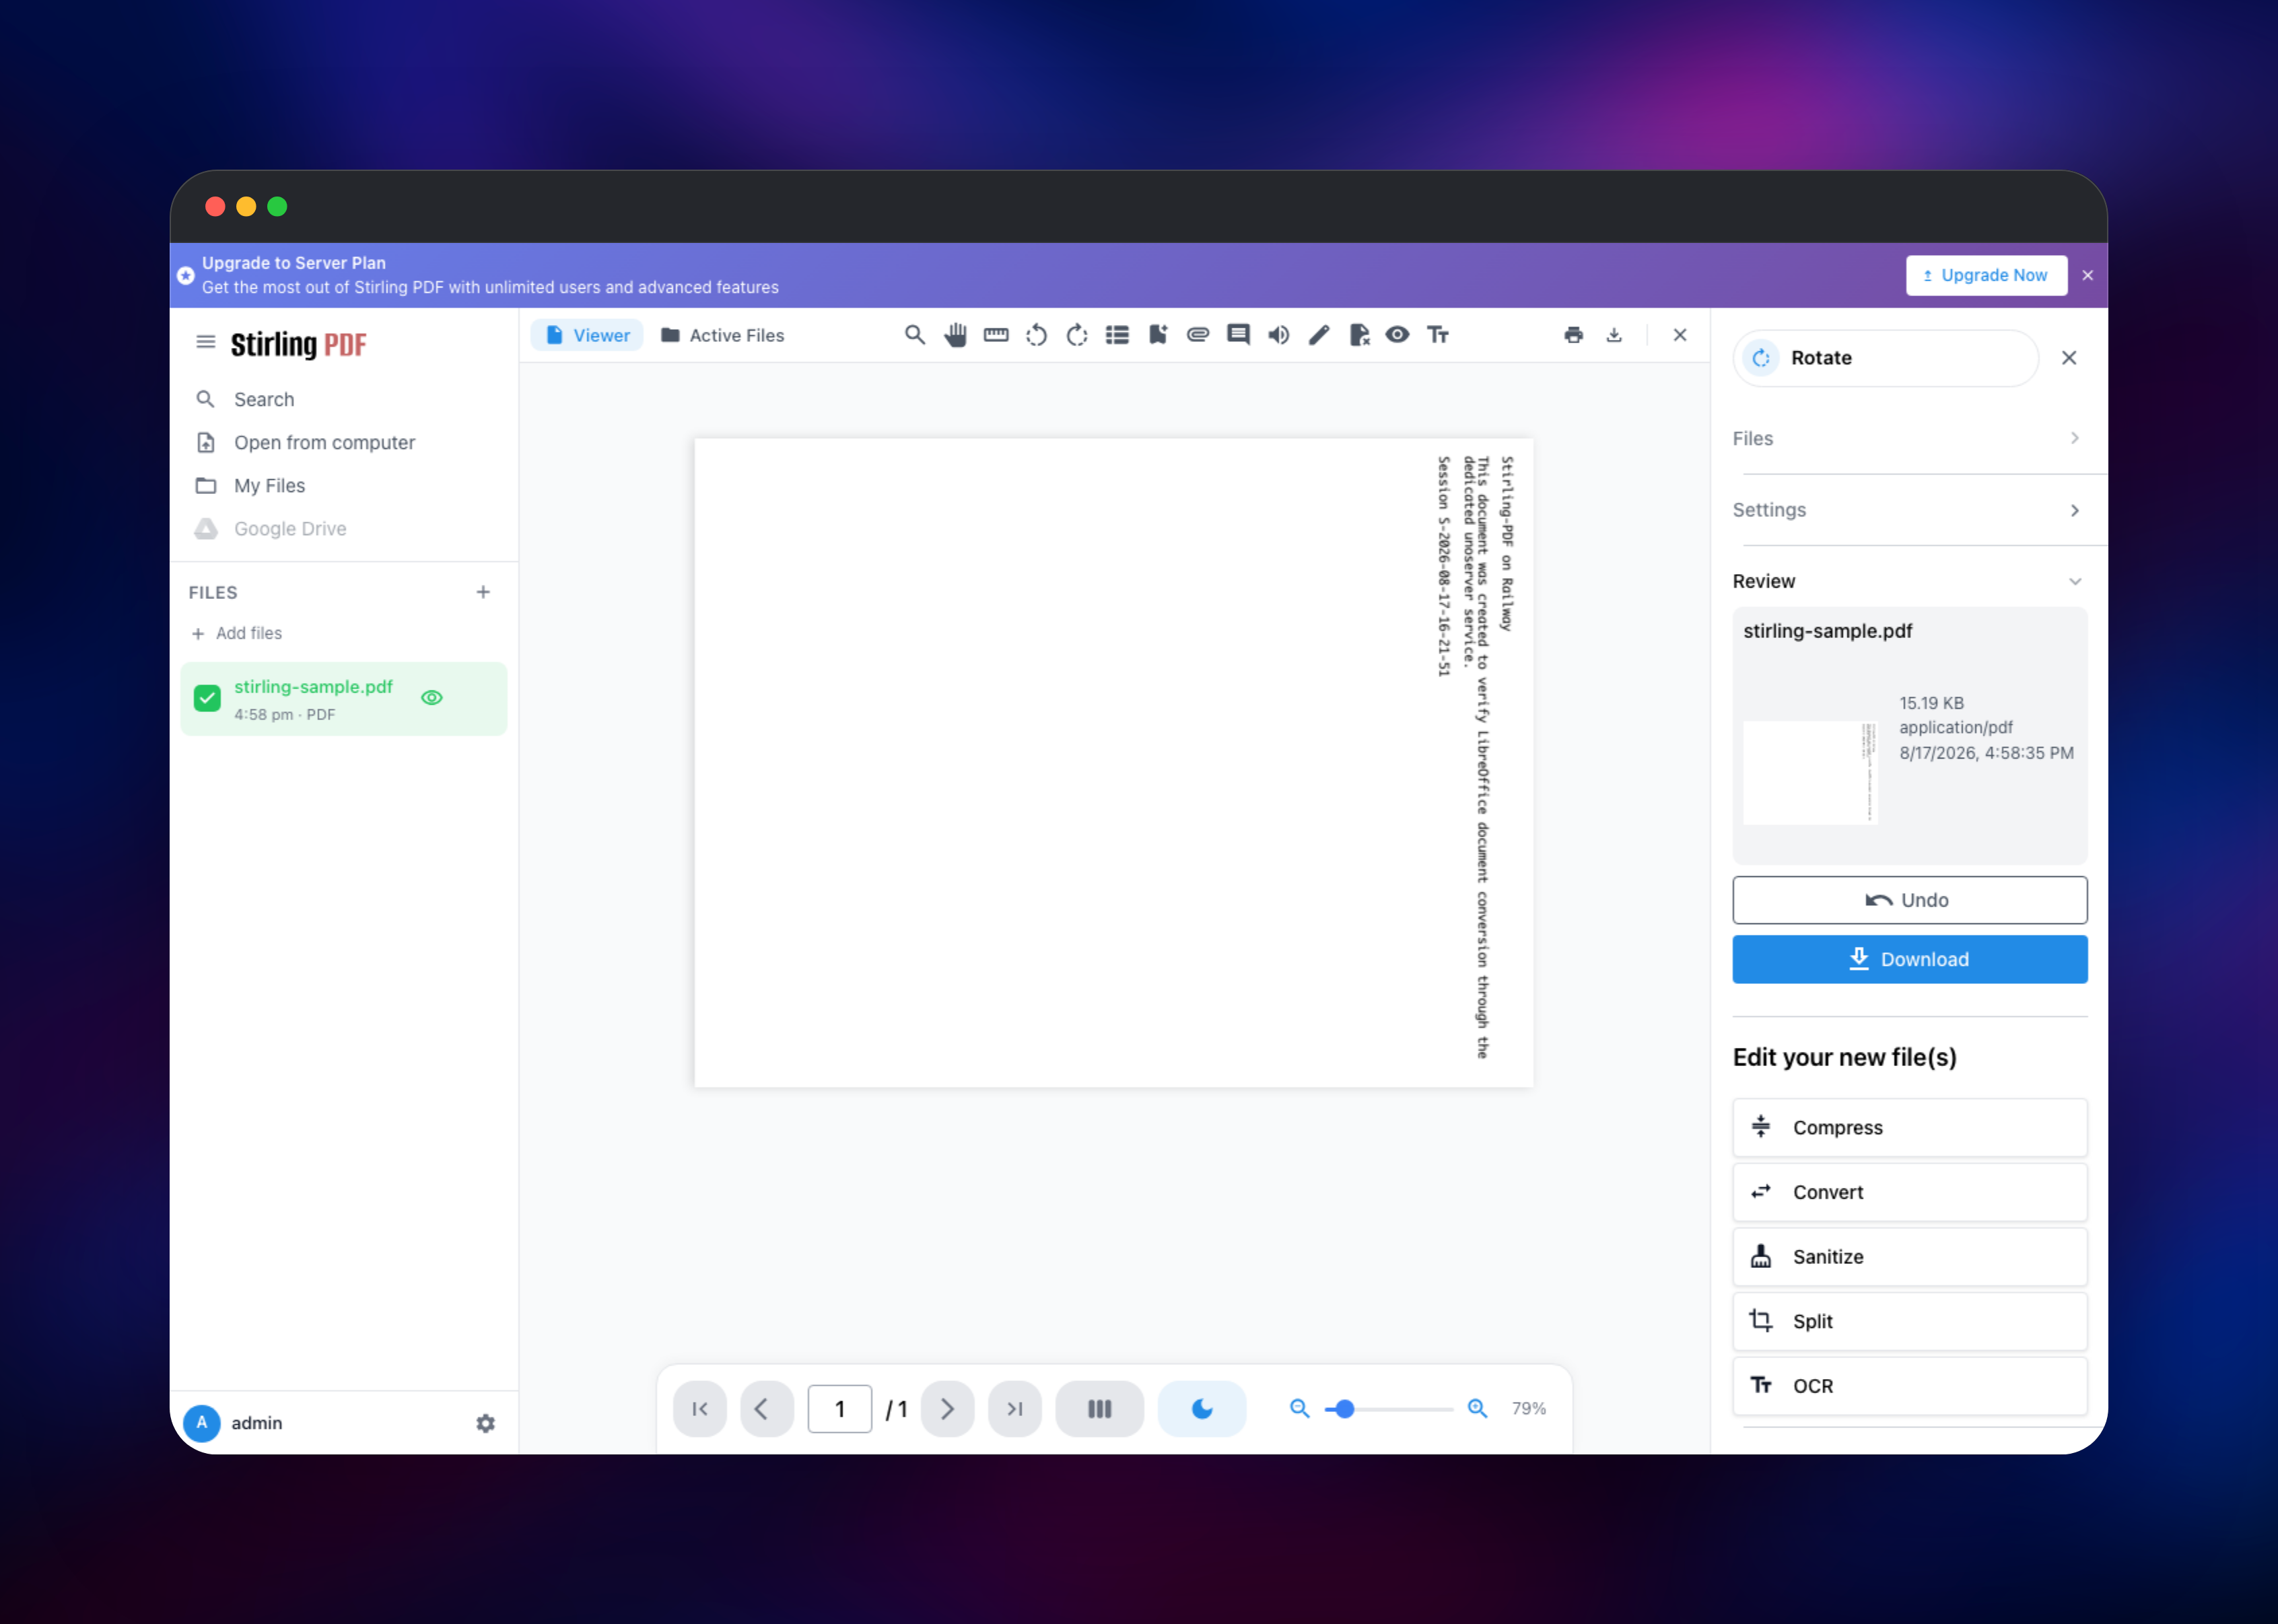Click the text size Tt icon in toolbar
The width and height of the screenshot is (2278, 1624).
[x=1438, y=335]
